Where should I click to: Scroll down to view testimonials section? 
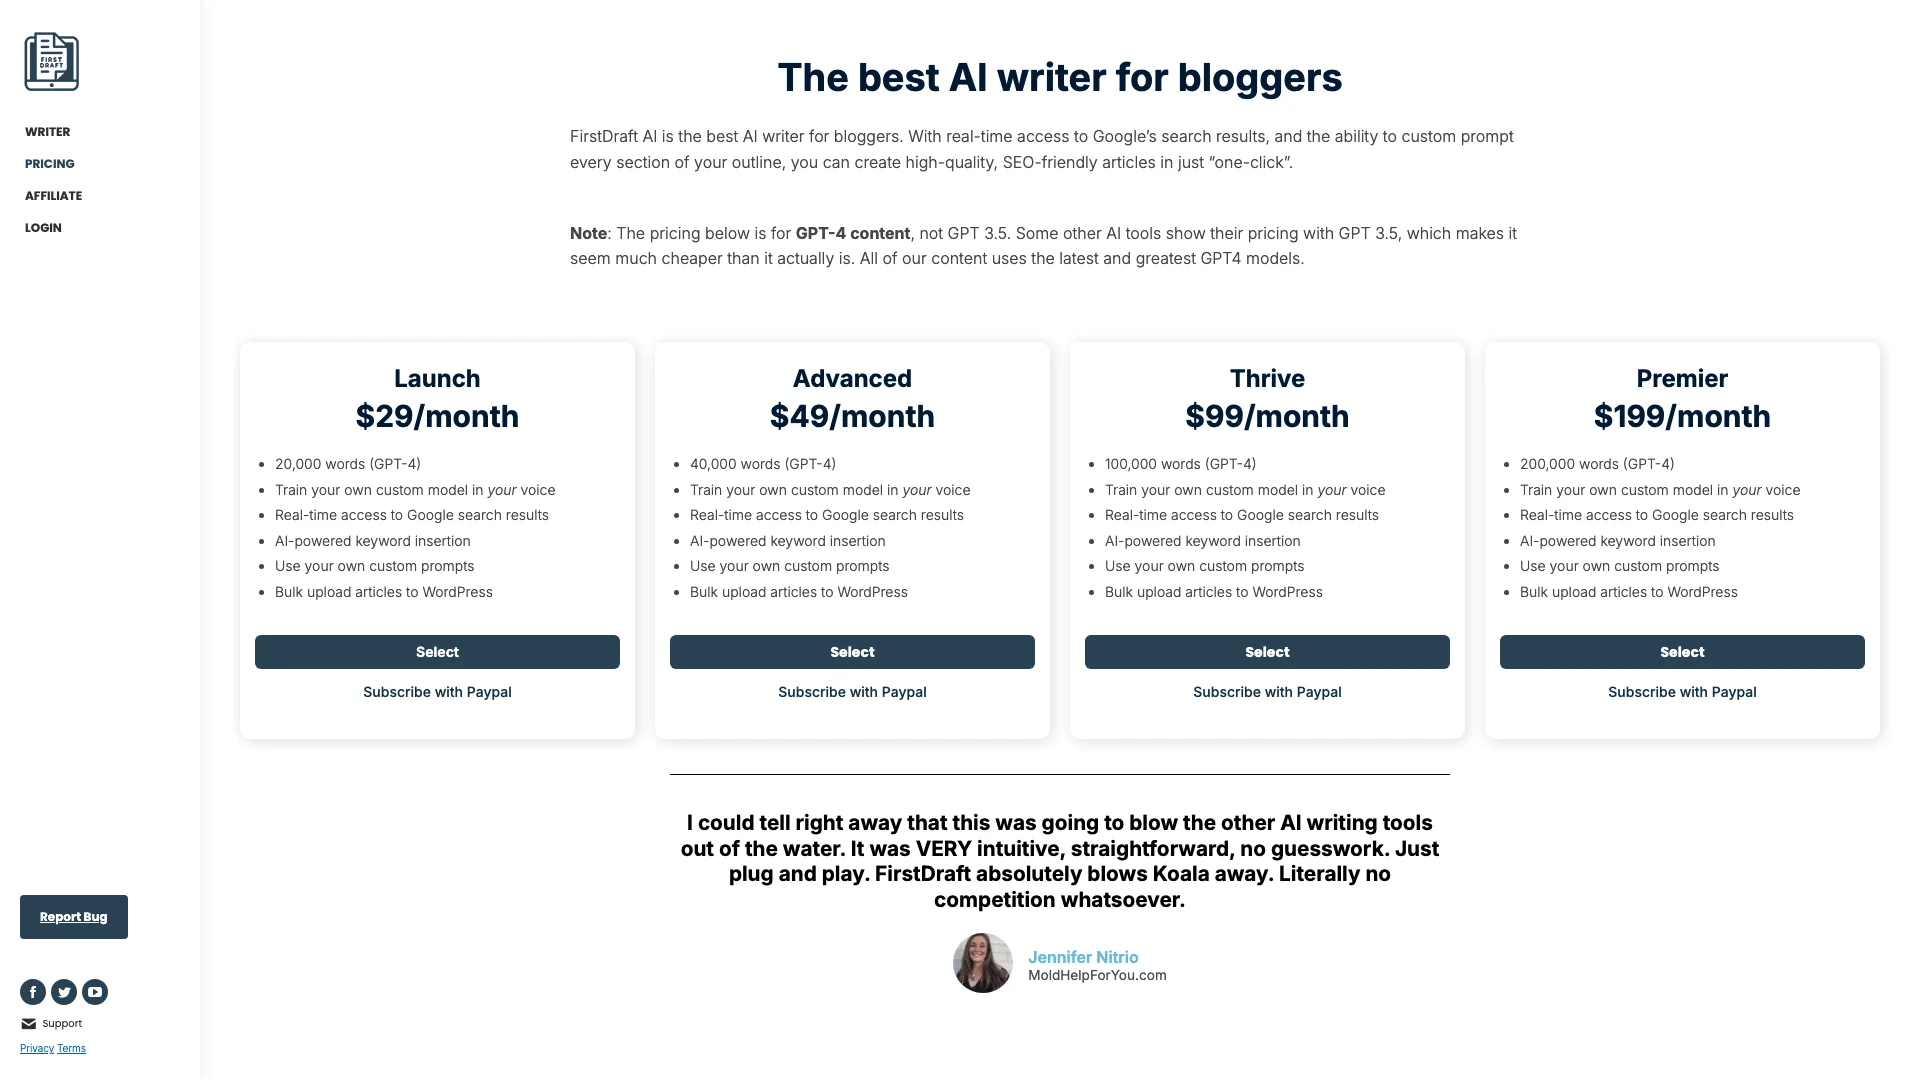1059,860
